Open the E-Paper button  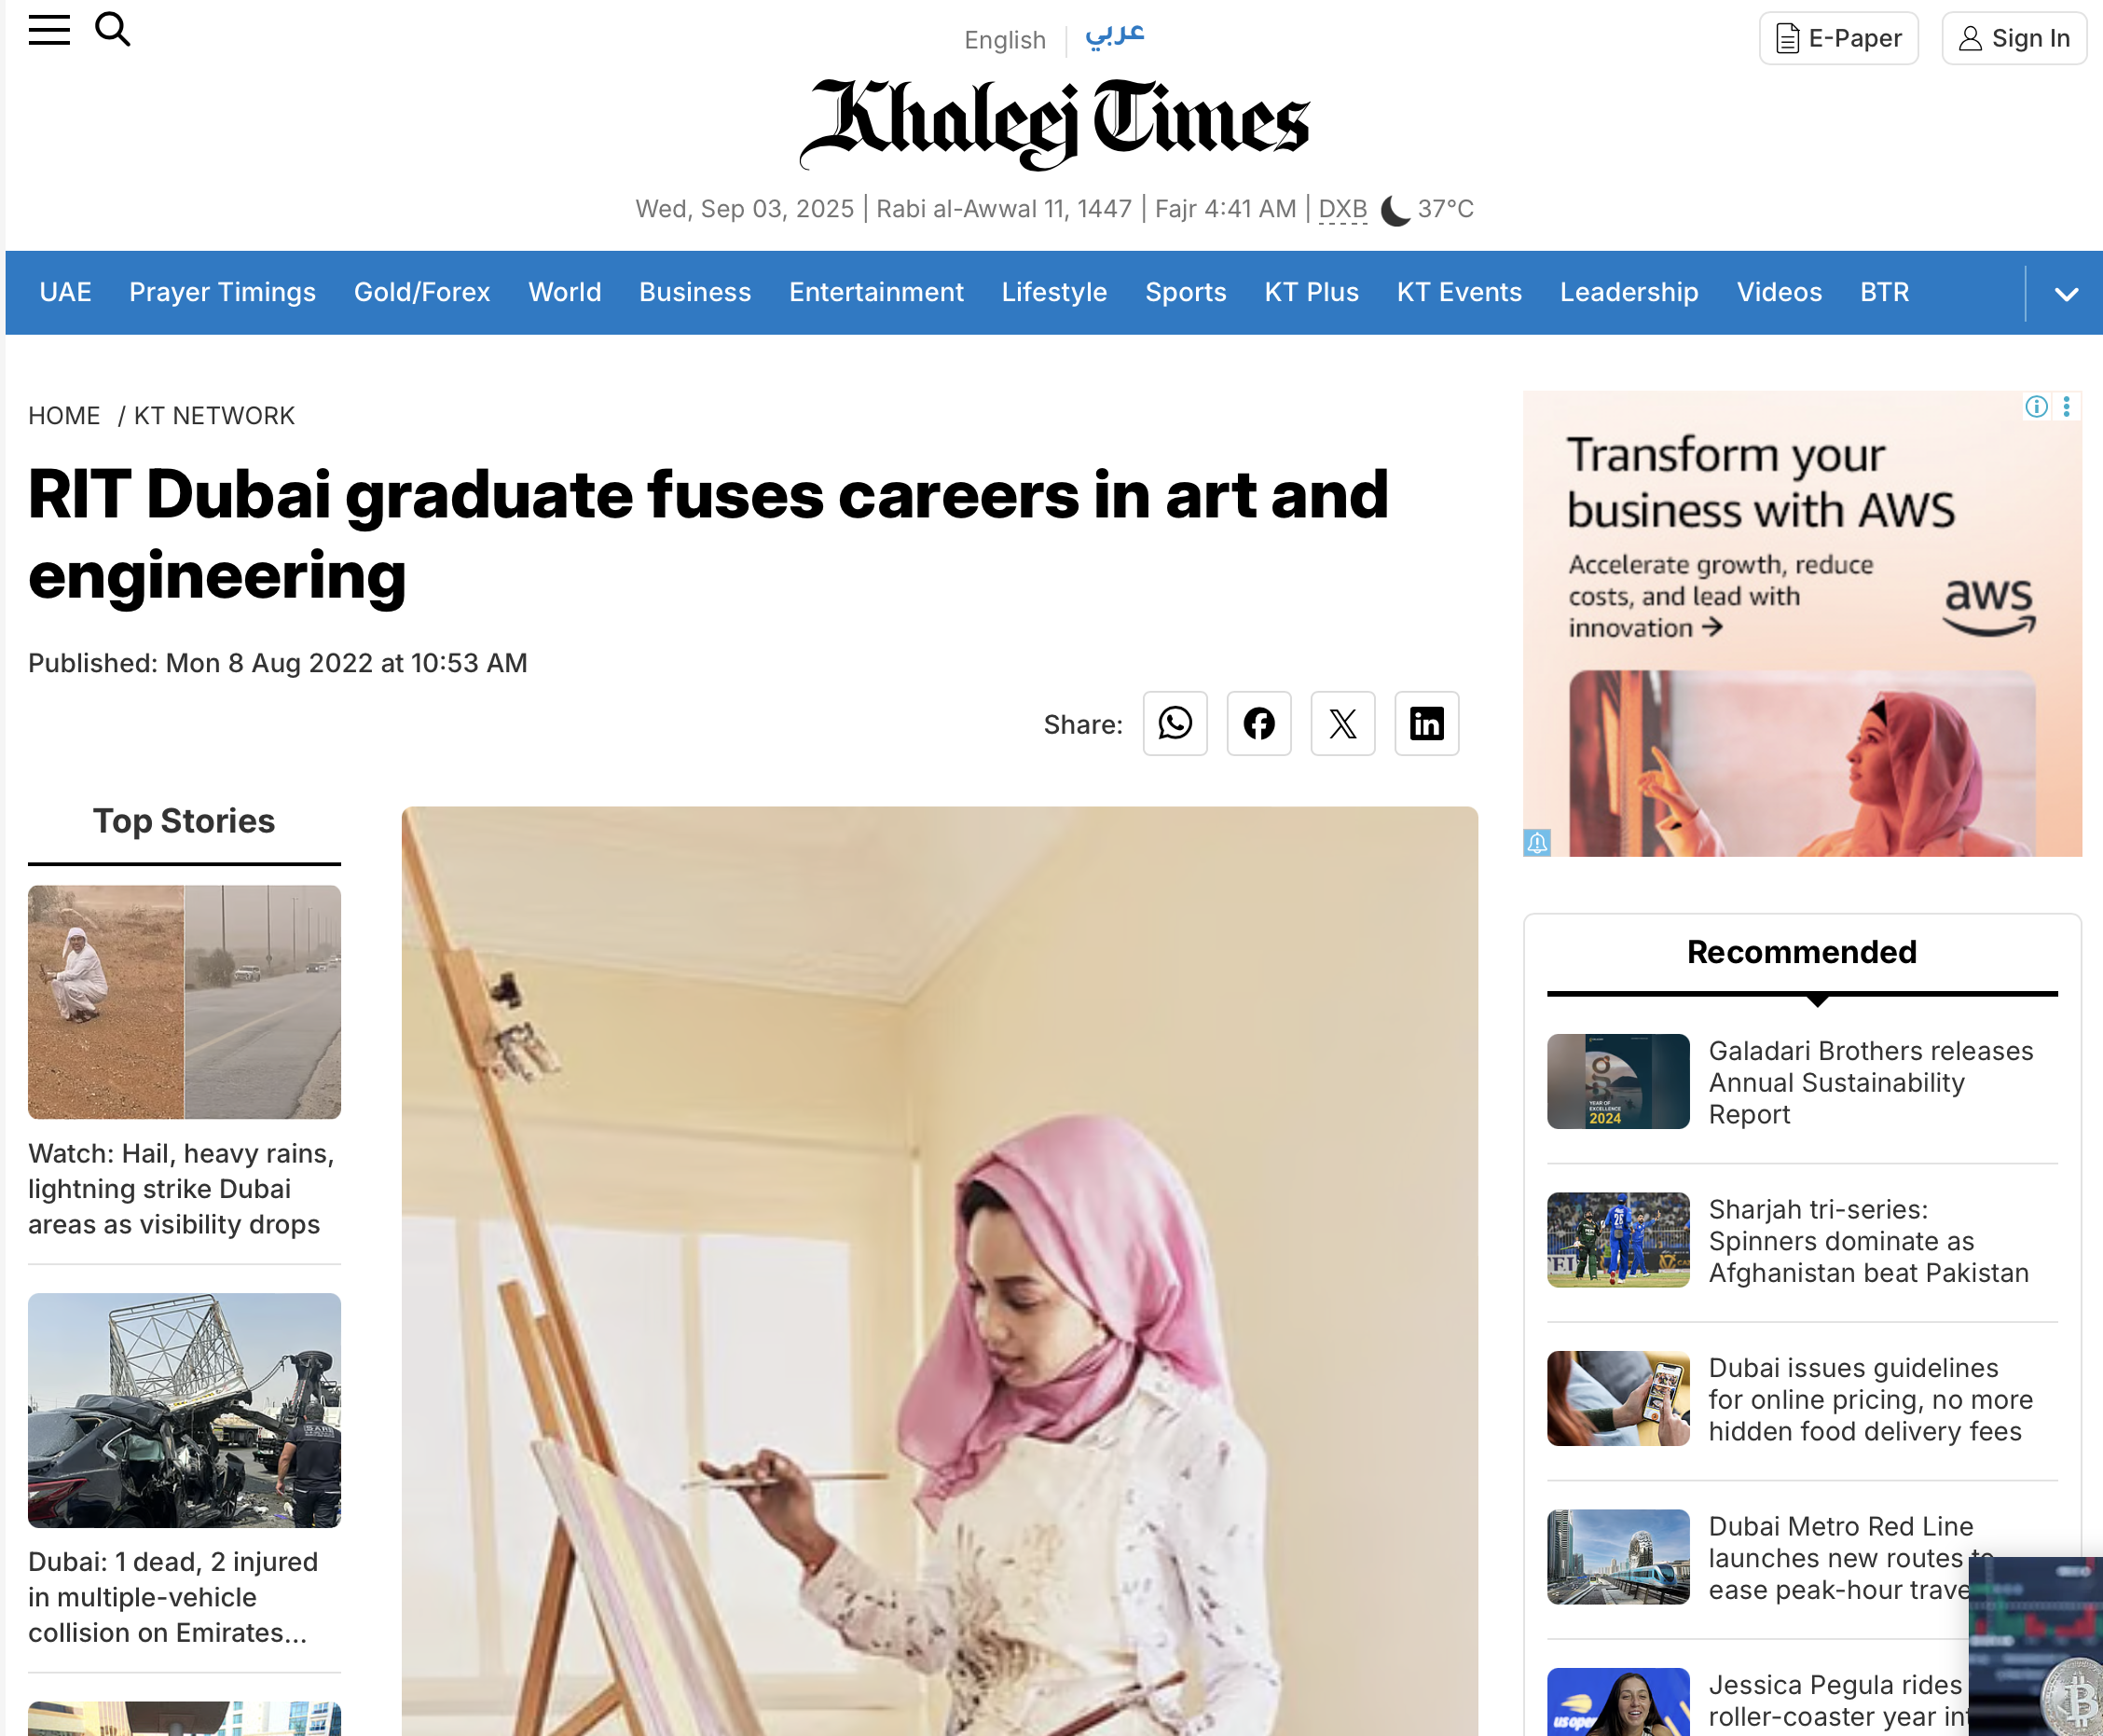pos(1839,38)
